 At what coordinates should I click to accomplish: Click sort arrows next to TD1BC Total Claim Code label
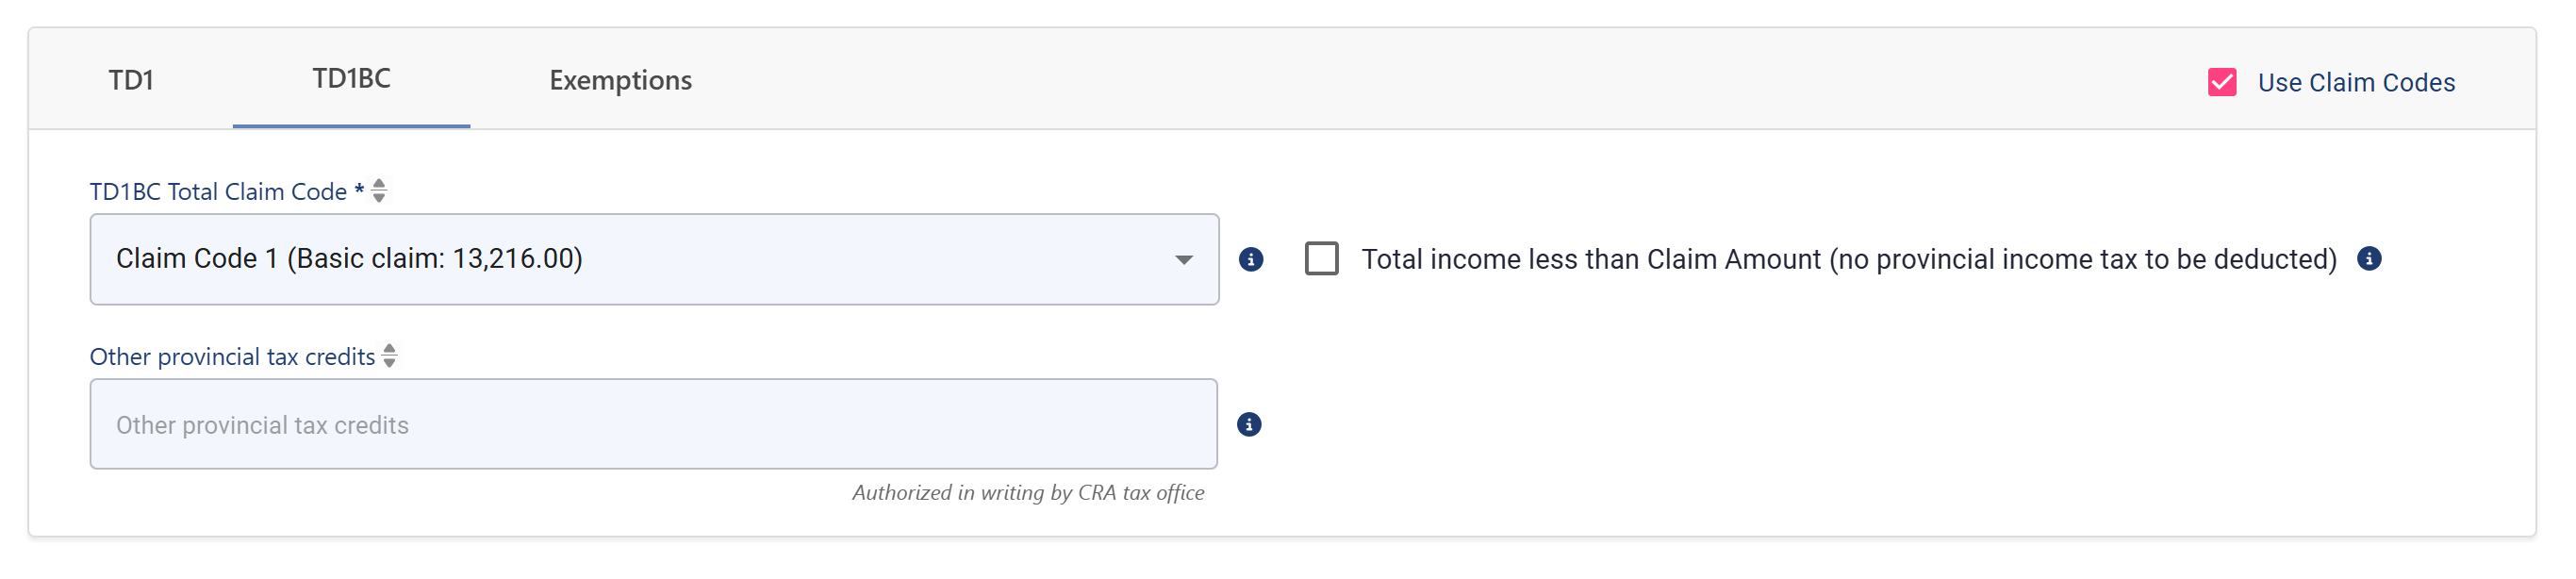tap(379, 191)
